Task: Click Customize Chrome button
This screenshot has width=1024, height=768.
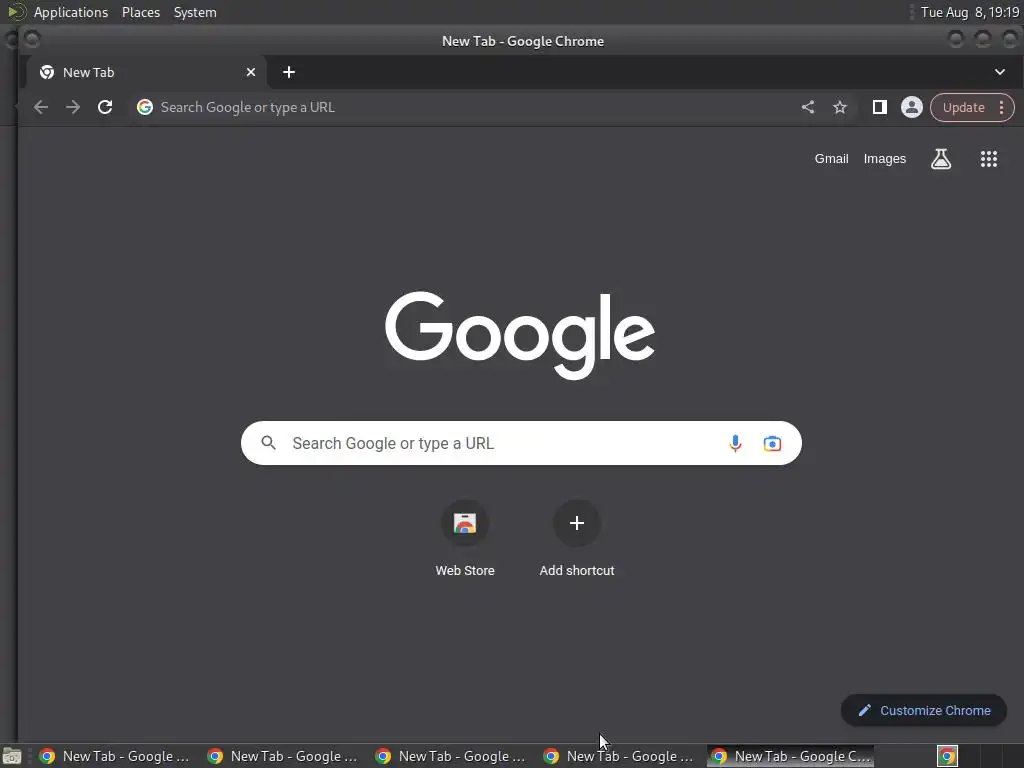Action: pyautogui.click(x=923, y=711)
